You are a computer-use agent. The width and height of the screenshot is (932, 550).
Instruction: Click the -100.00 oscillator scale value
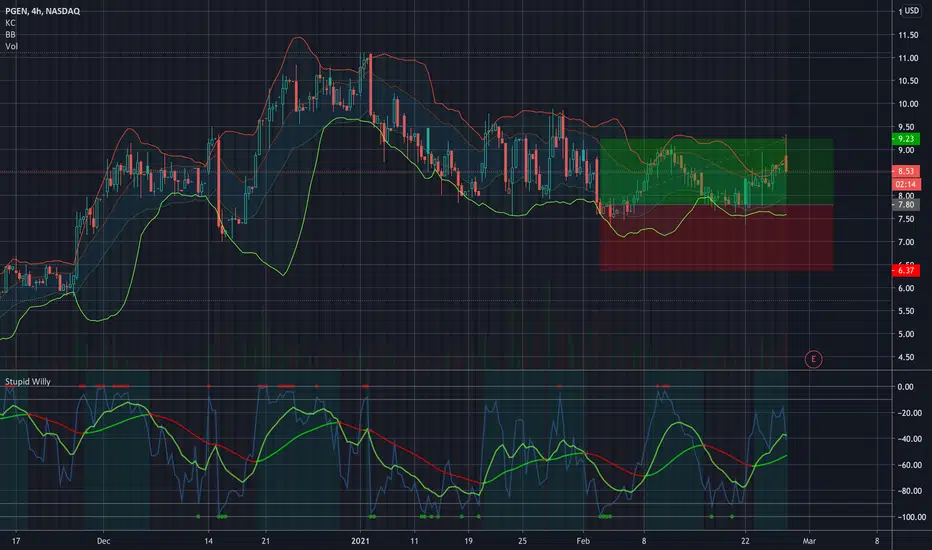click(910, 517)
